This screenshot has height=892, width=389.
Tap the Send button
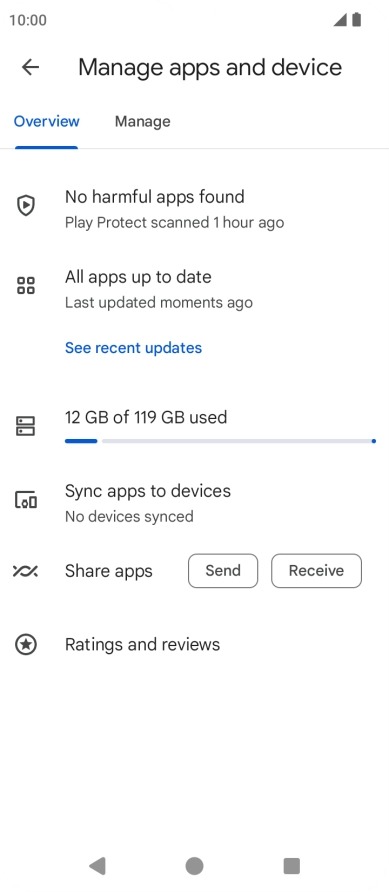tap(223, 571)
